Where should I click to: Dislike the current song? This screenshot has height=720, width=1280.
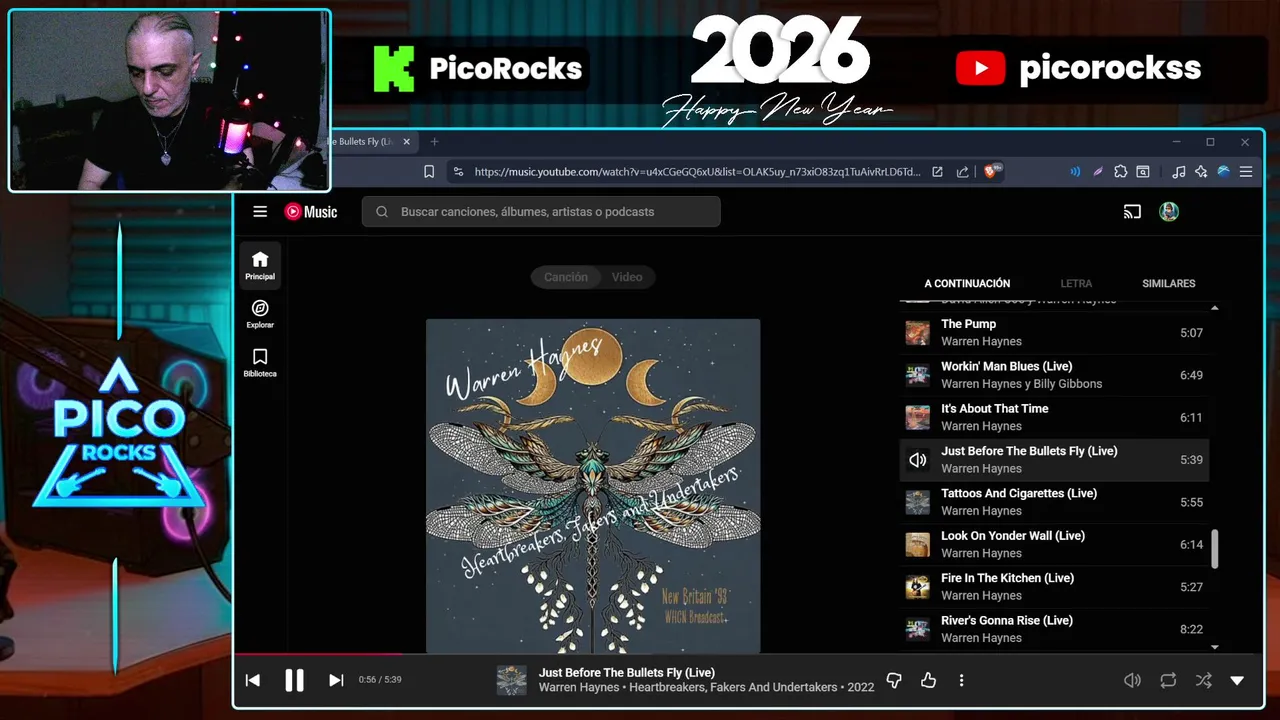pyautogui.click(x=894, y=680)
